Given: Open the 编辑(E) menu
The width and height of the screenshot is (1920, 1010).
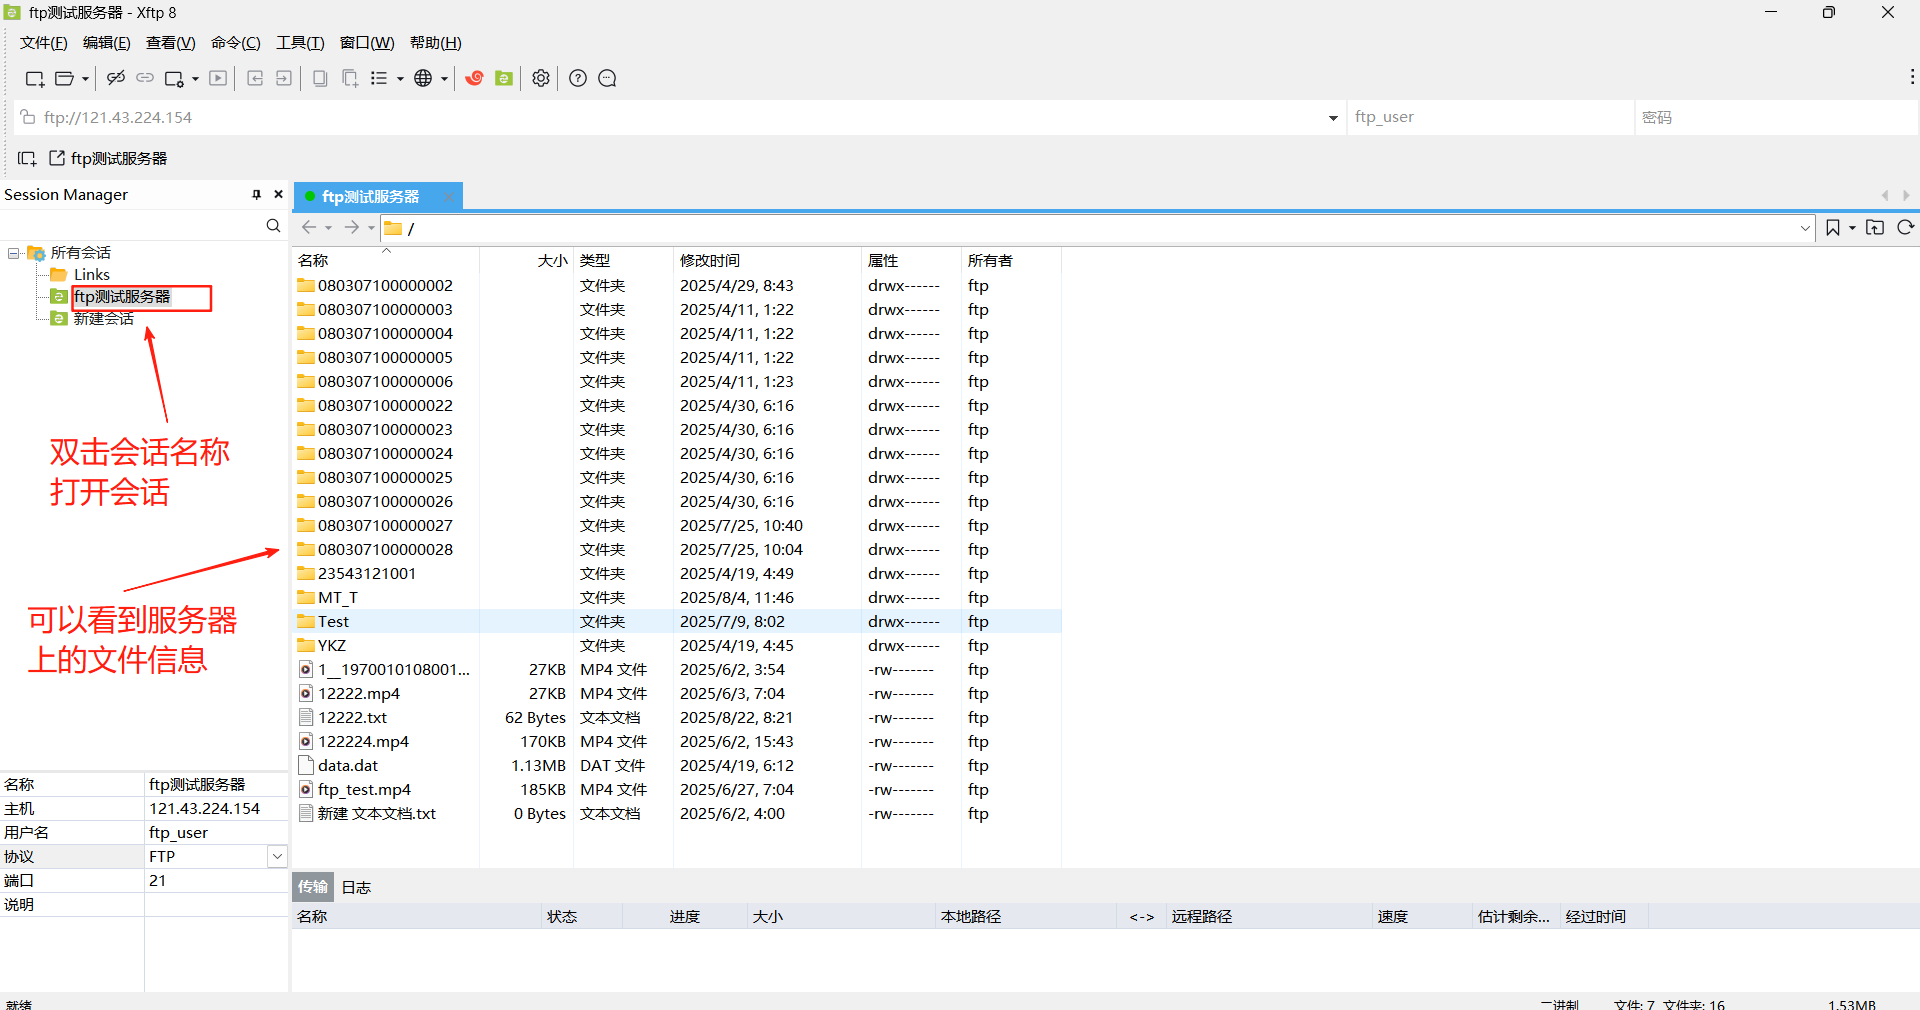Looking at the screenshot, I should point(107,43).
